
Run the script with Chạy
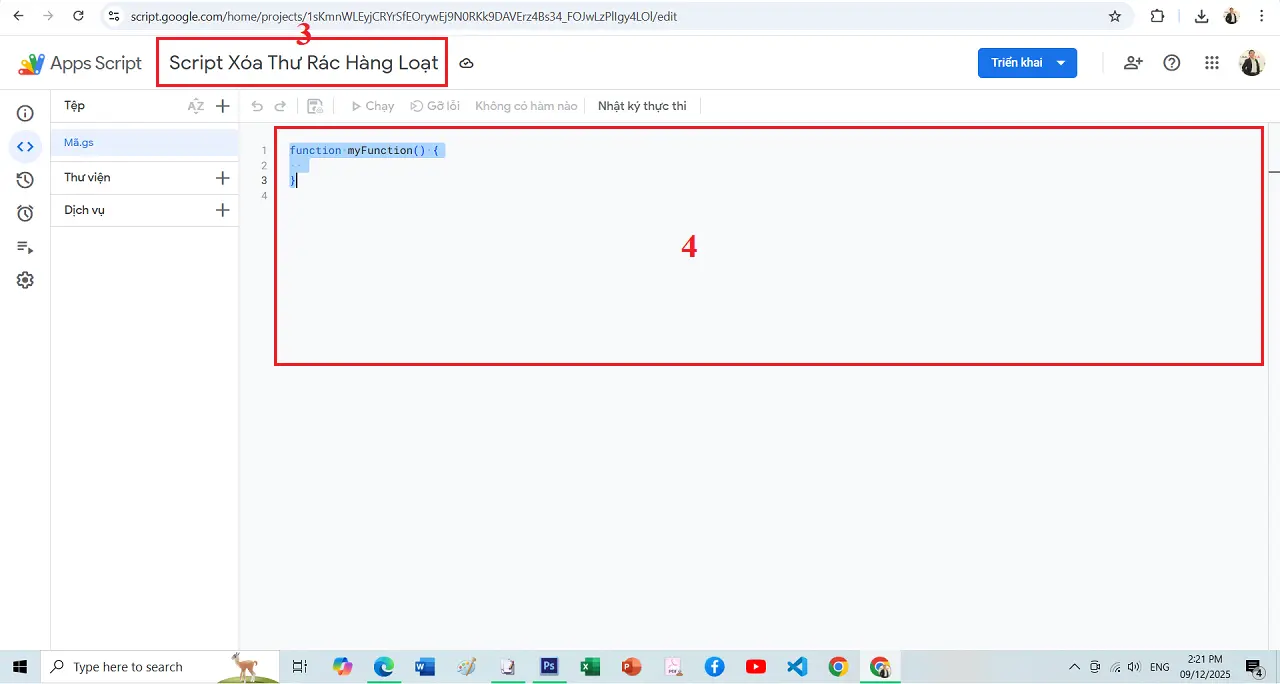pos(372,105)
